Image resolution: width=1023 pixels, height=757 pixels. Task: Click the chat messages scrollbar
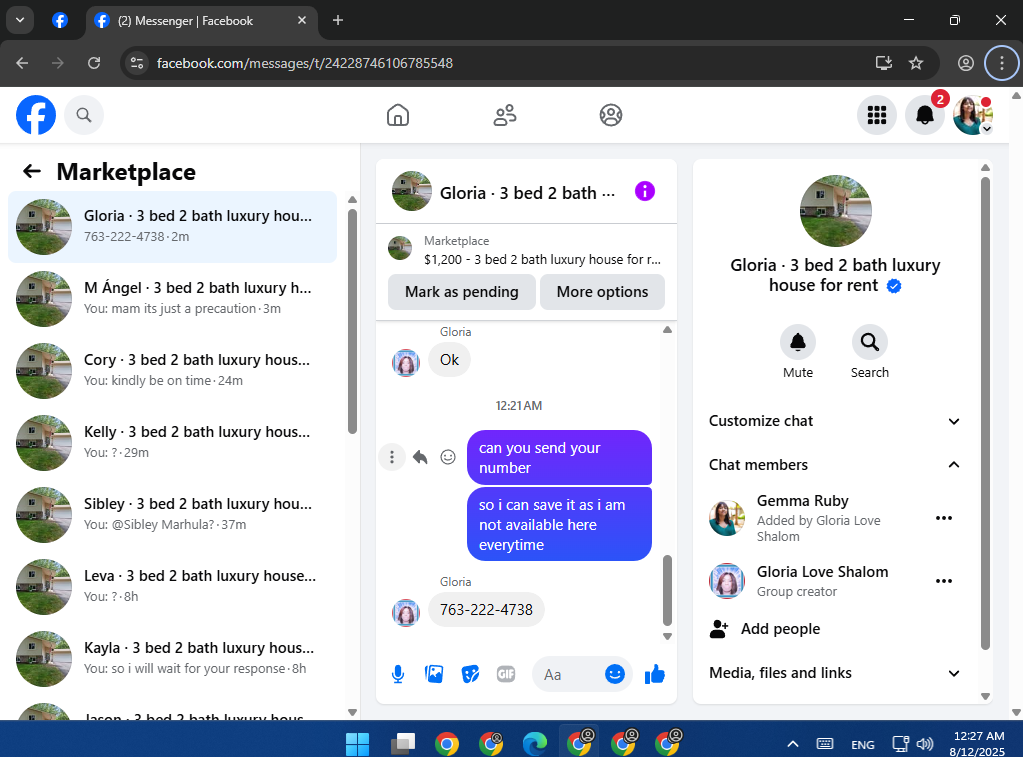pyautogui.click(x=667, y=590)
